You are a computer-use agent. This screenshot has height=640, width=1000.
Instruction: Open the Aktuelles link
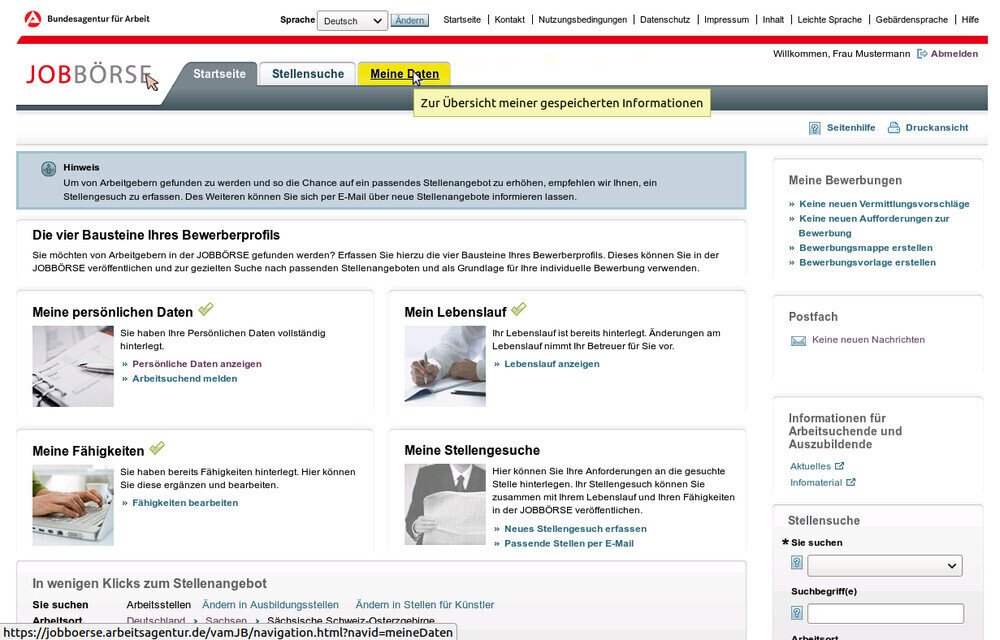[x=810, y=466]
